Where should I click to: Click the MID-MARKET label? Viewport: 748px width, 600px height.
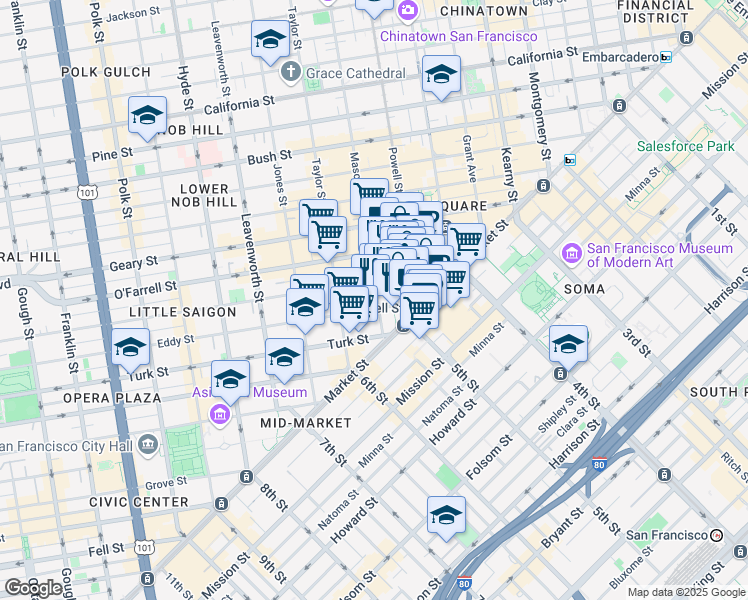[x=306, y=423]
